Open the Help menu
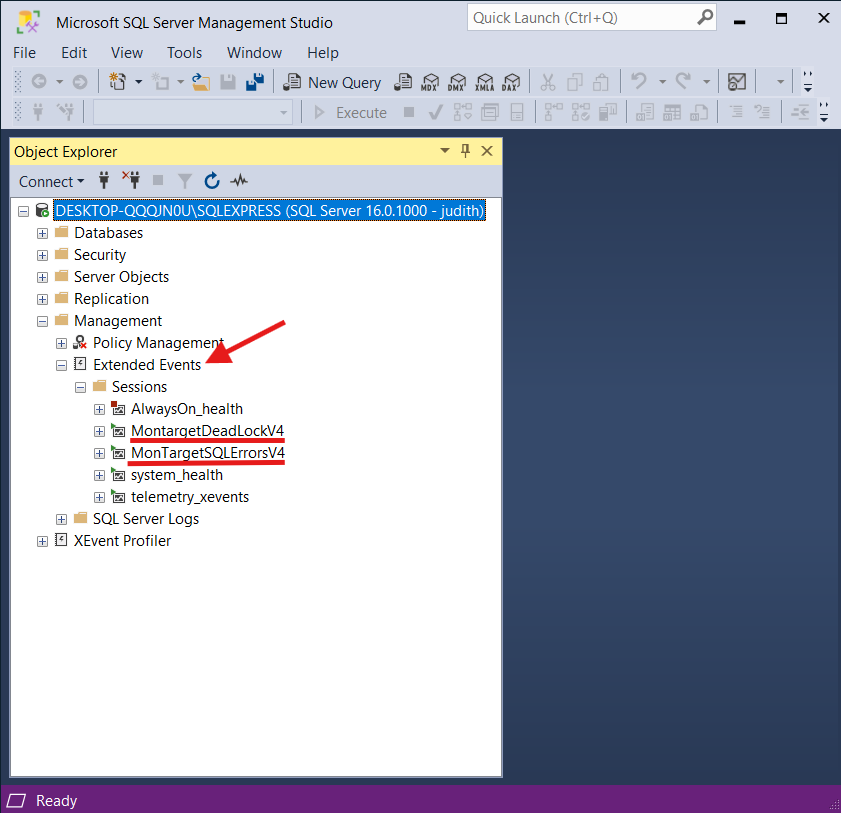Screen dimensions: 841x813 pos(323,53)
